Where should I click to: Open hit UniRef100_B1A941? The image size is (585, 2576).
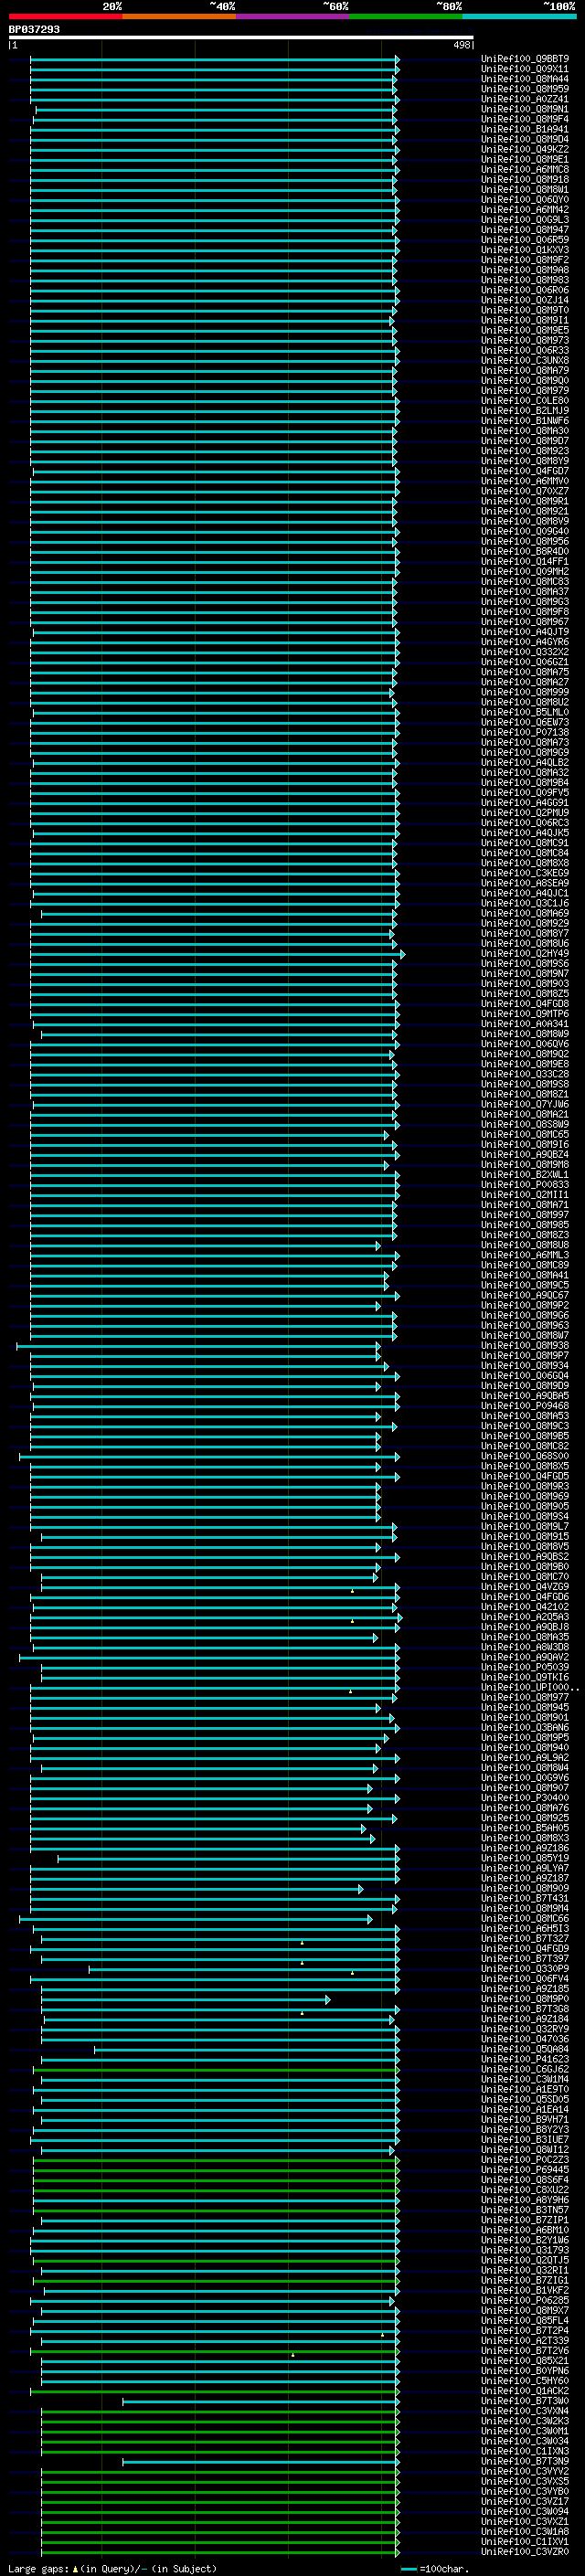click(x=524, y=129)
